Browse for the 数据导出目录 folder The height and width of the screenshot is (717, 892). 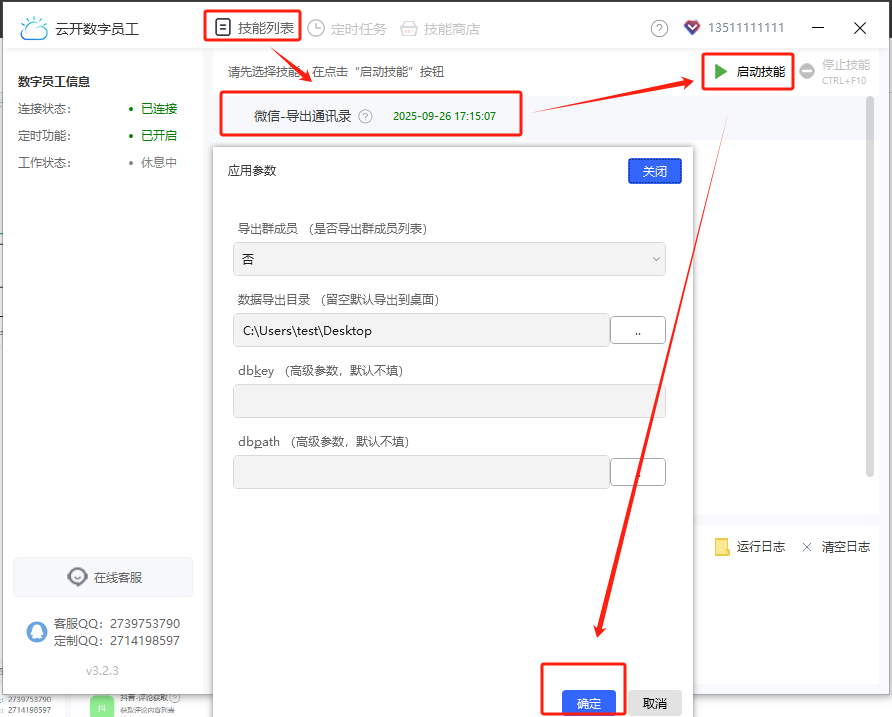[637, 330]
